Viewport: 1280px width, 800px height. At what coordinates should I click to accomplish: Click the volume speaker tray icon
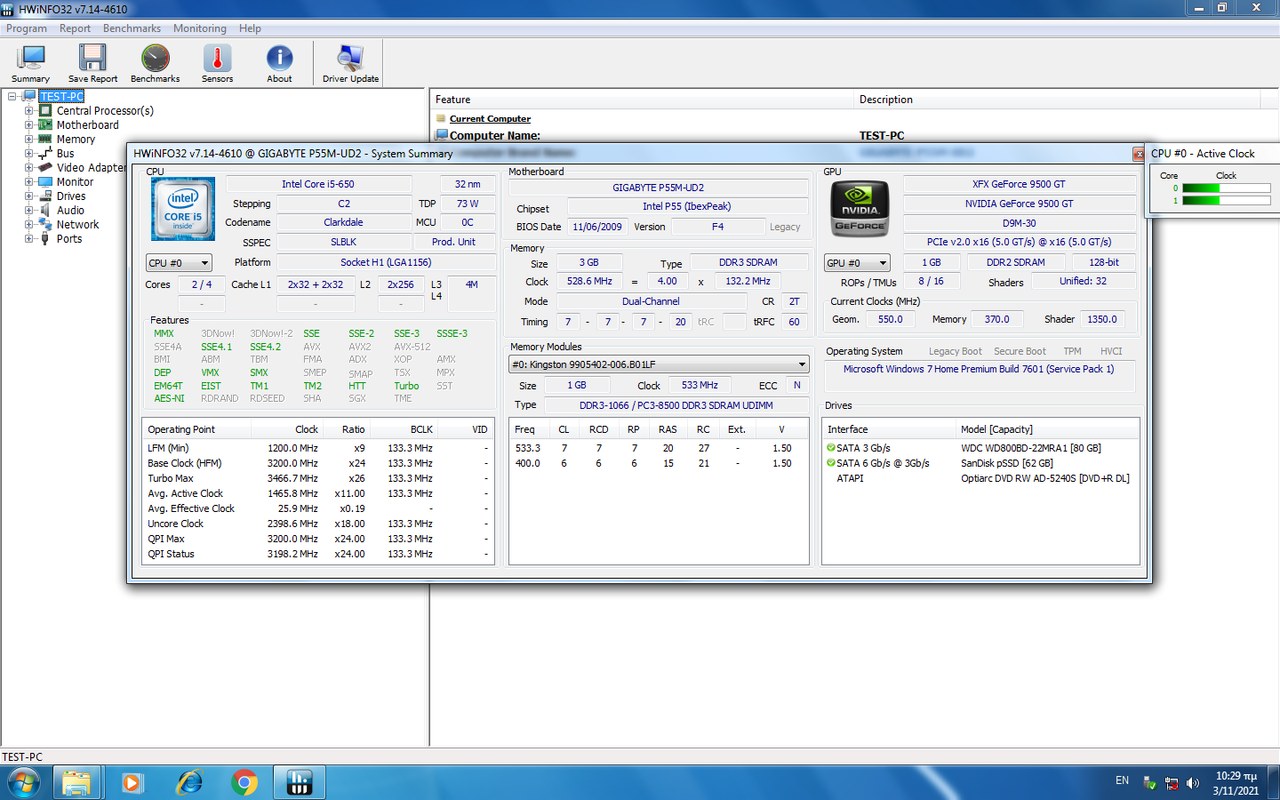[1193, 782]
